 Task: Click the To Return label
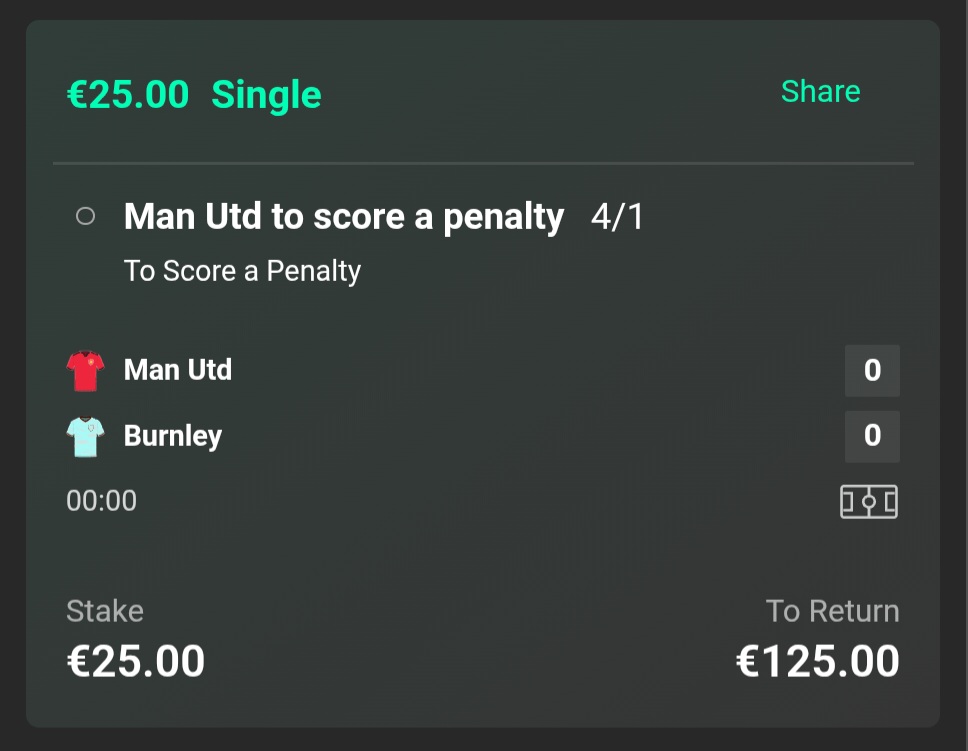832,611
